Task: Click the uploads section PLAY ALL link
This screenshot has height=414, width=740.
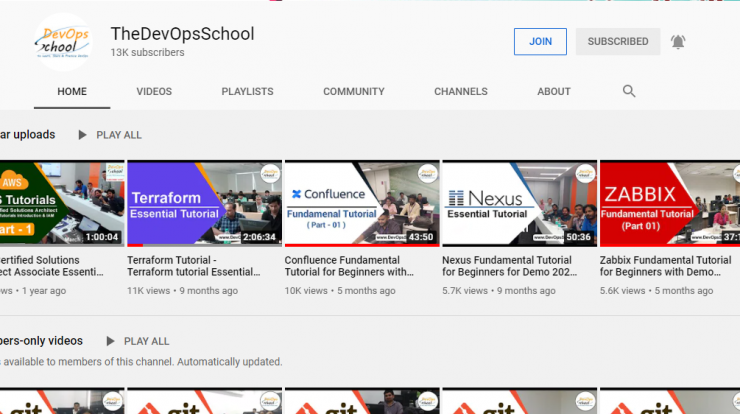Action: click(119, 135)
